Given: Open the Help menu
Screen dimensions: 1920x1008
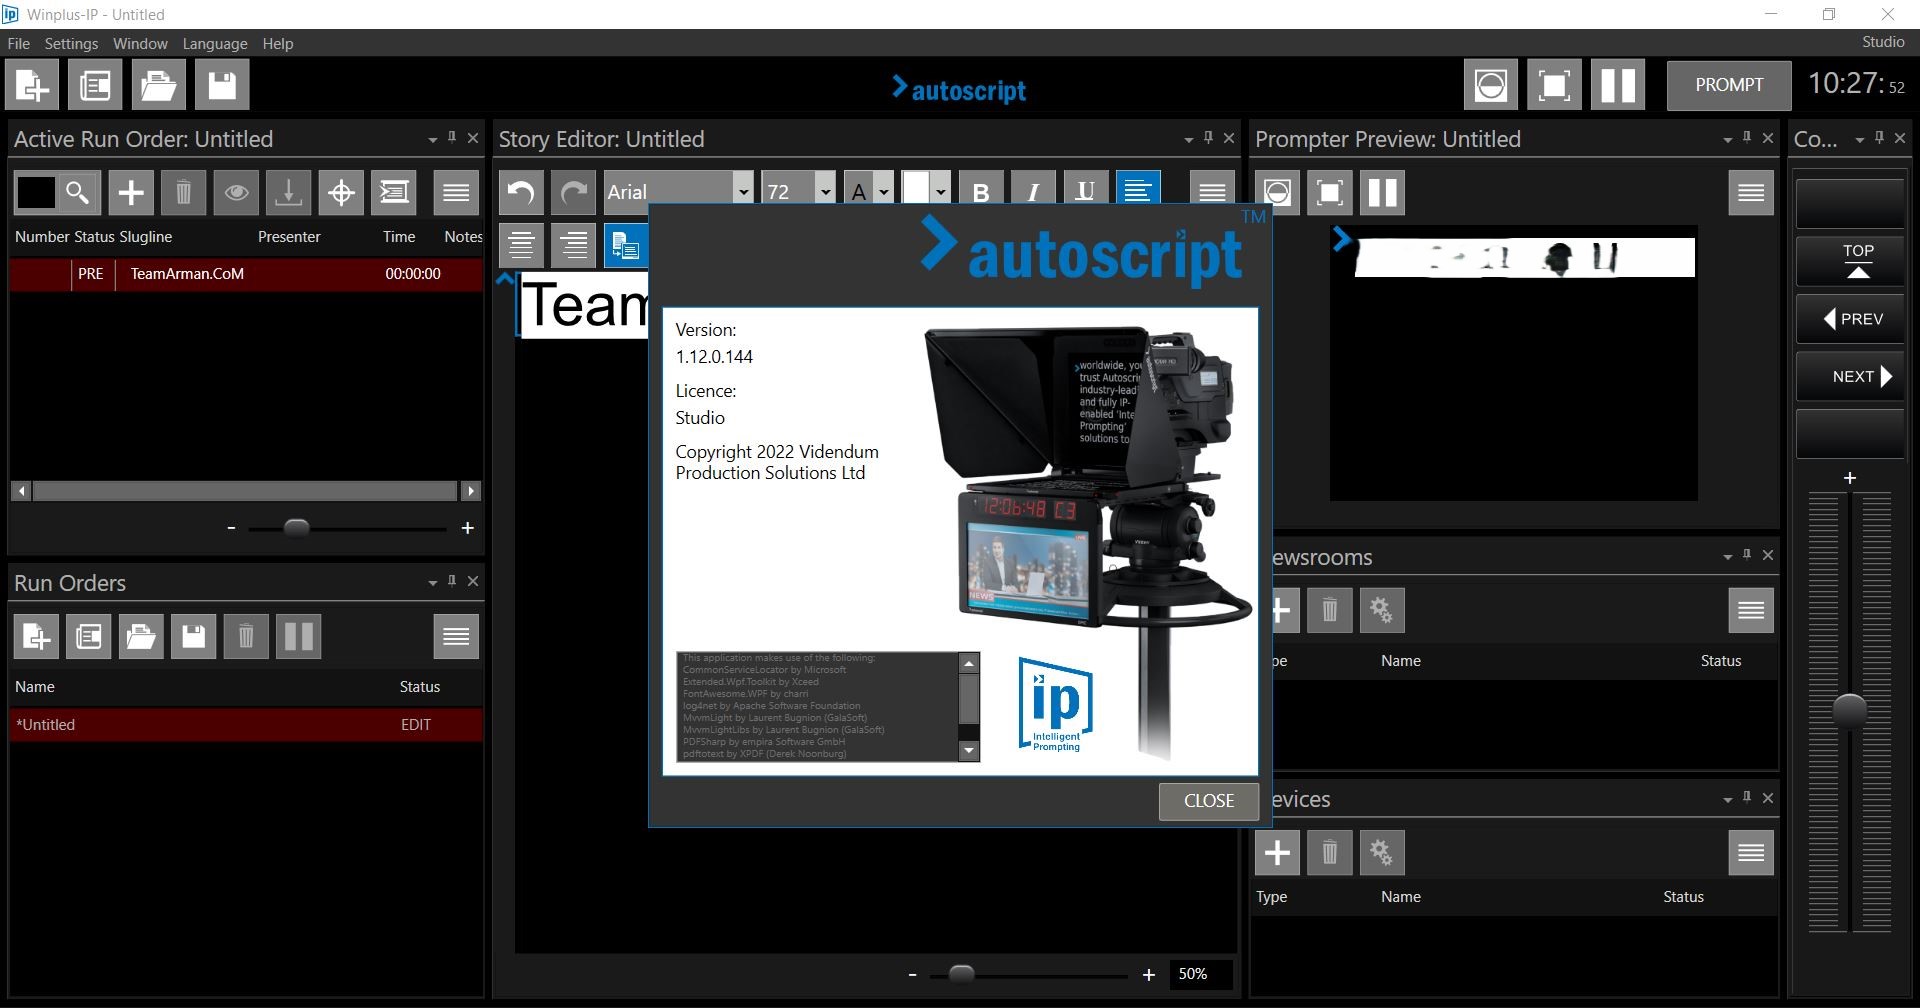Looking at the screenshot, I should [x=278, y=44].
